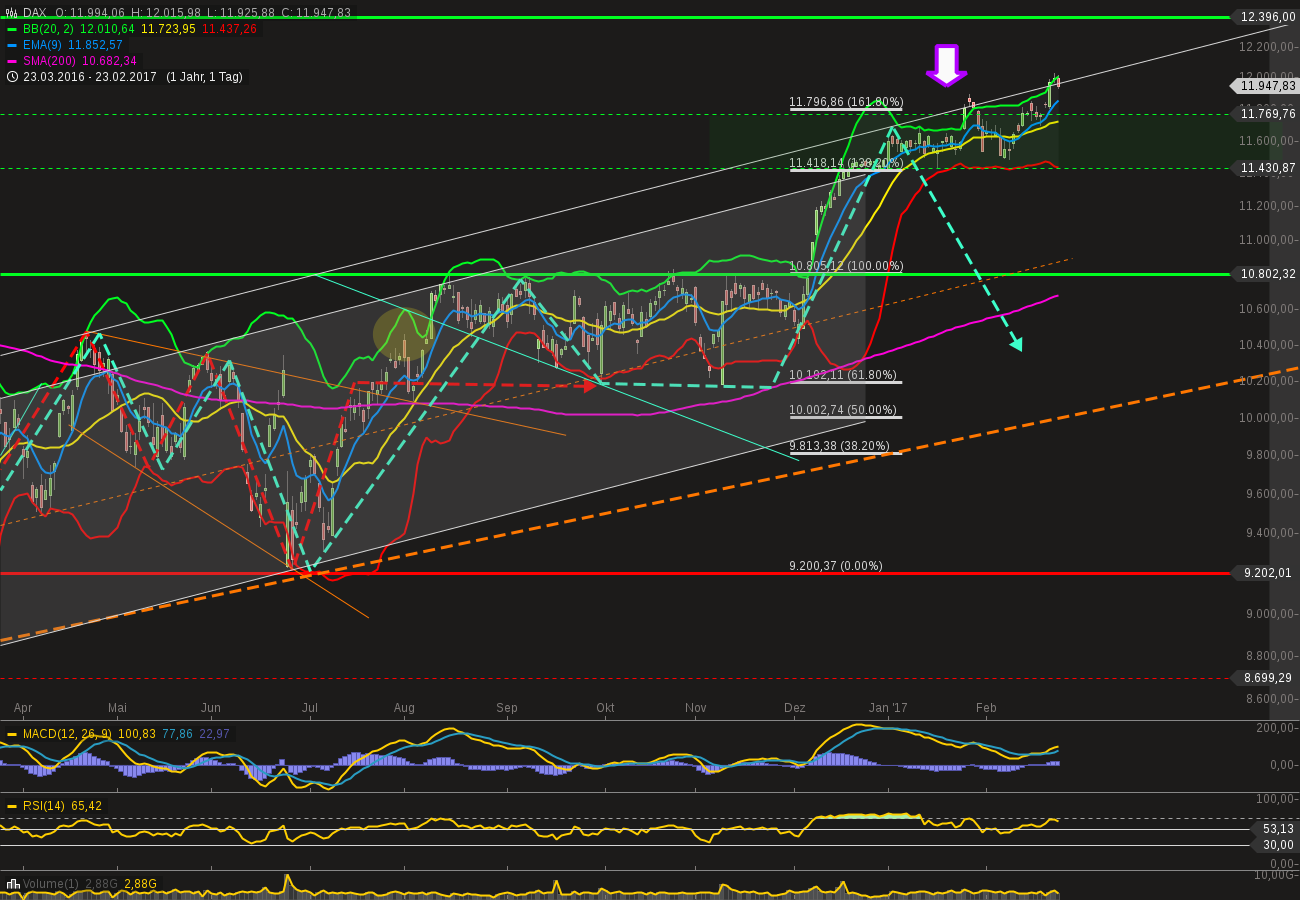This screenshot has width=1300, height=900.
Task: Click the Jul label on the time axis
Action: coord(310,708)
